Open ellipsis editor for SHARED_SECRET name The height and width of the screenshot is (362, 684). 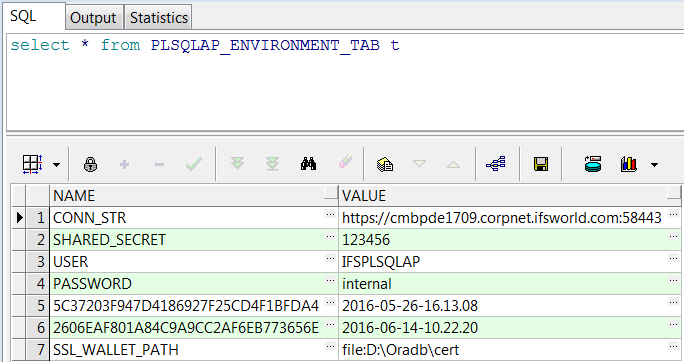coord(330,236)
